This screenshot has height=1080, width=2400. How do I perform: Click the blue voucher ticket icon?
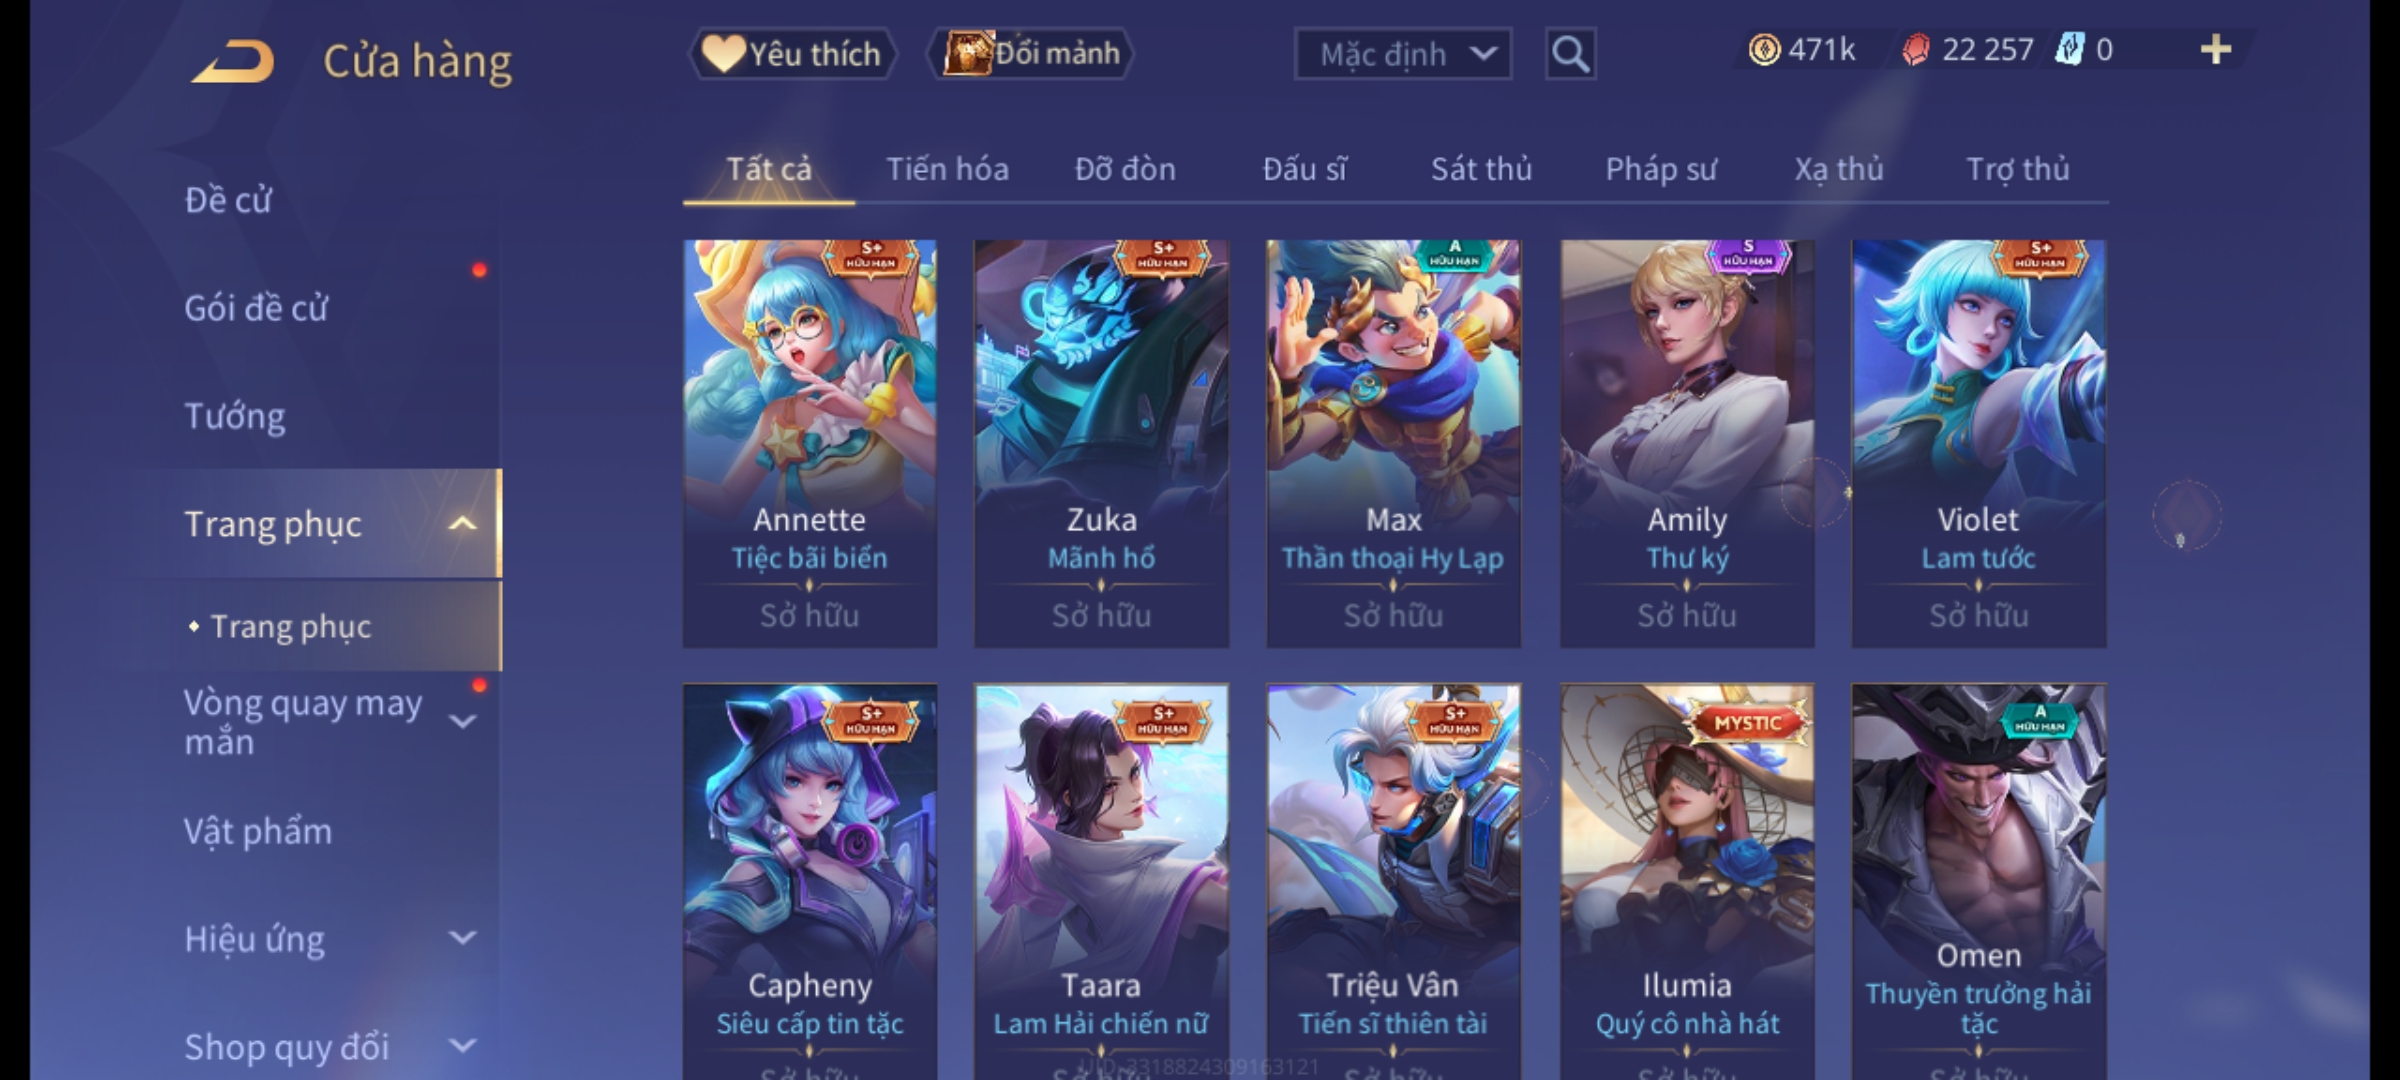point(2069,50)
